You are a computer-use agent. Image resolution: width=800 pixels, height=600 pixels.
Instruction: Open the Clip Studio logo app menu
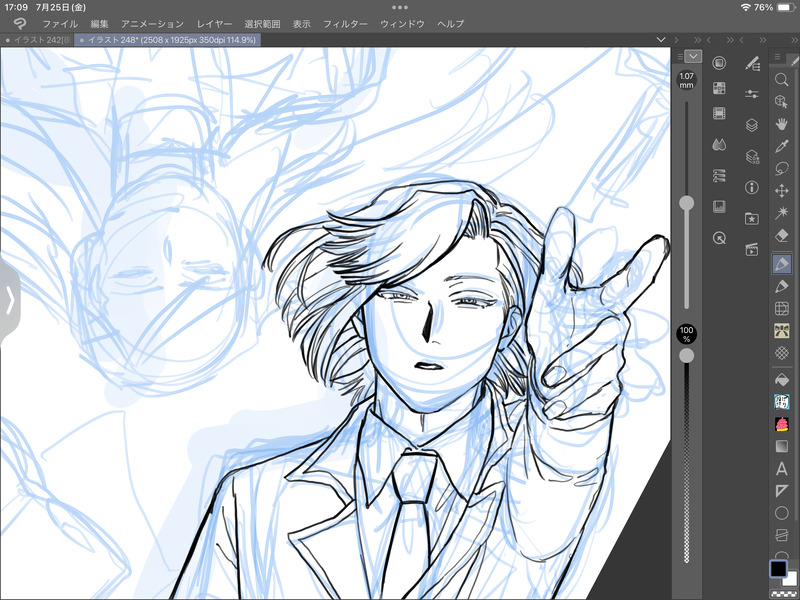tap(19, 23)
